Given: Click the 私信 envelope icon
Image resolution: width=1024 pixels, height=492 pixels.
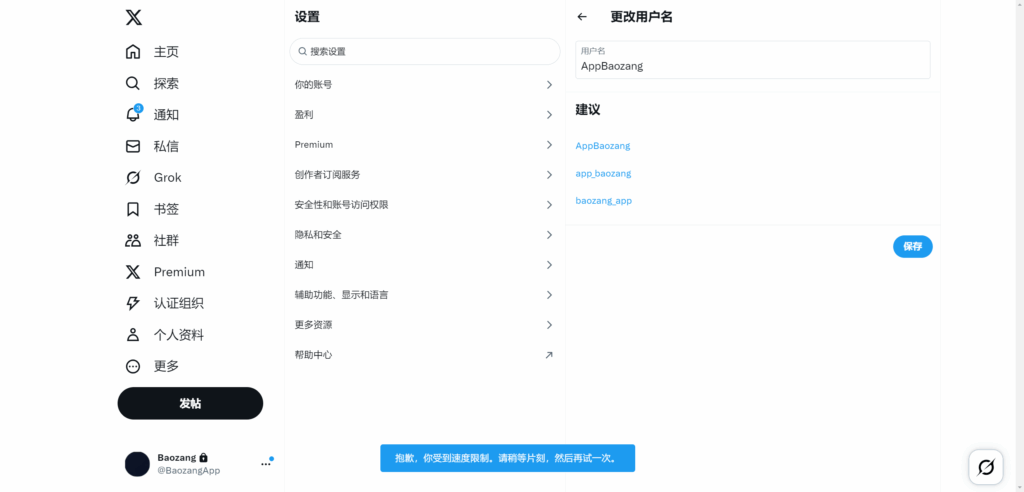Looking at the screenshot, I should 133,146.
